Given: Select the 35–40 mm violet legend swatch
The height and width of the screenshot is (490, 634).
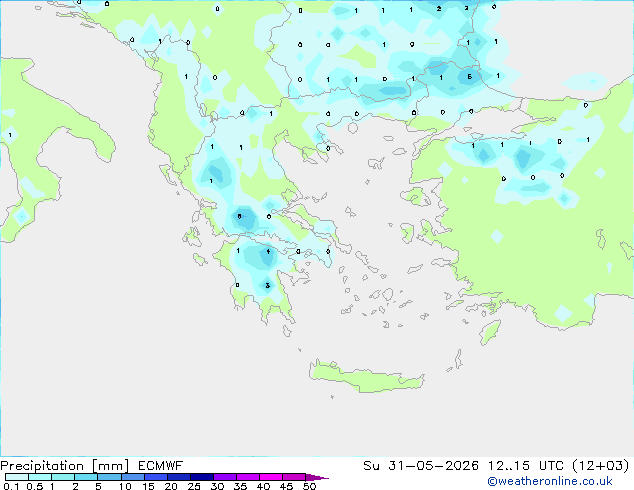Looking at the screenshot, I should pyautogui.click(x=247, y=477).
